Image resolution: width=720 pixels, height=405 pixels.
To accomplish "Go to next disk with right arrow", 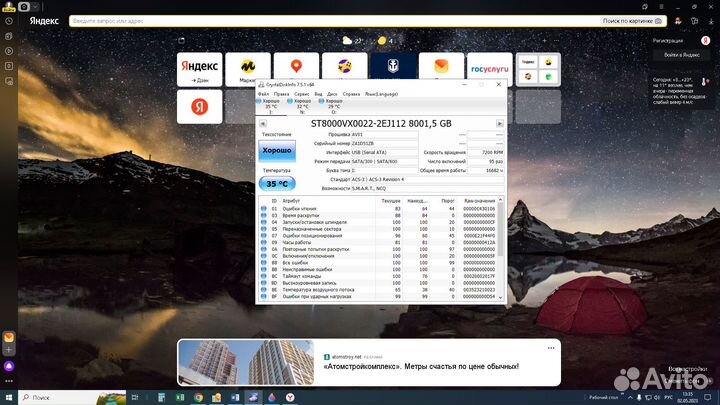I will coord(500,124).
